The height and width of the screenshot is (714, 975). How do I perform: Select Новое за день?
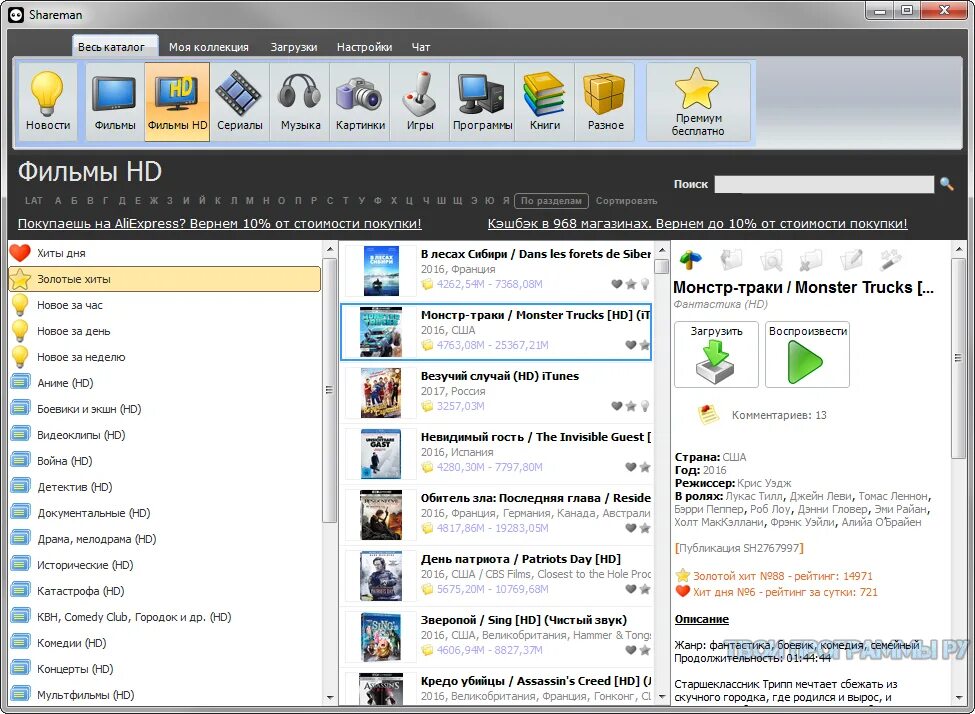click(164, 332)
